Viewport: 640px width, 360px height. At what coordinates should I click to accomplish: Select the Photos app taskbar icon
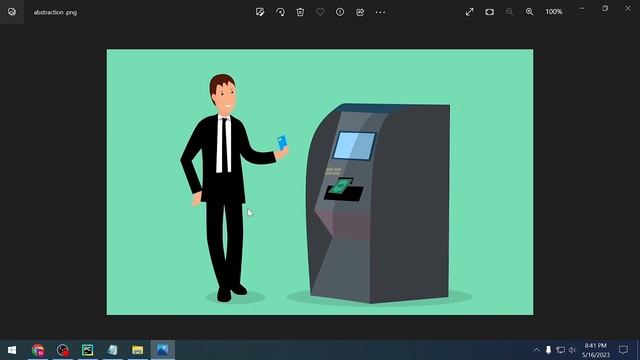162,350
